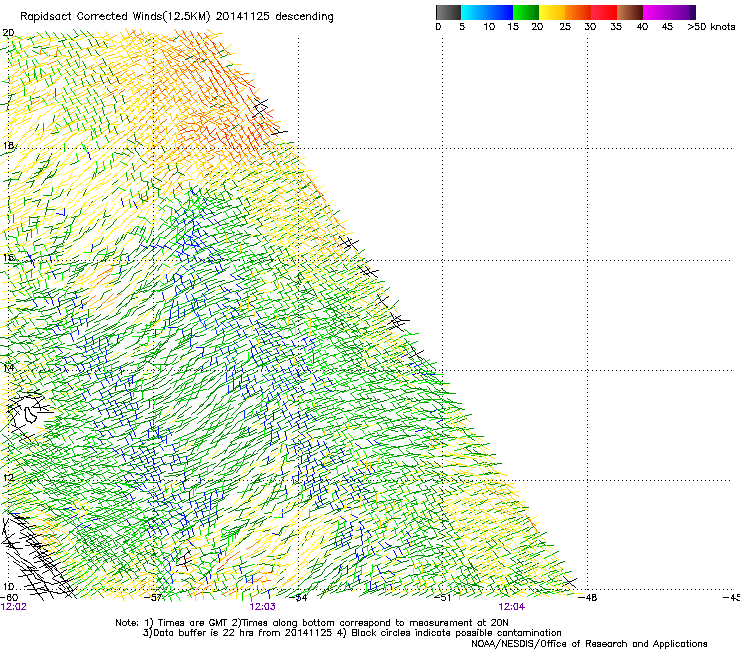Click the purple '12:03' time label
740x650 pixels.
coord(262,607)
